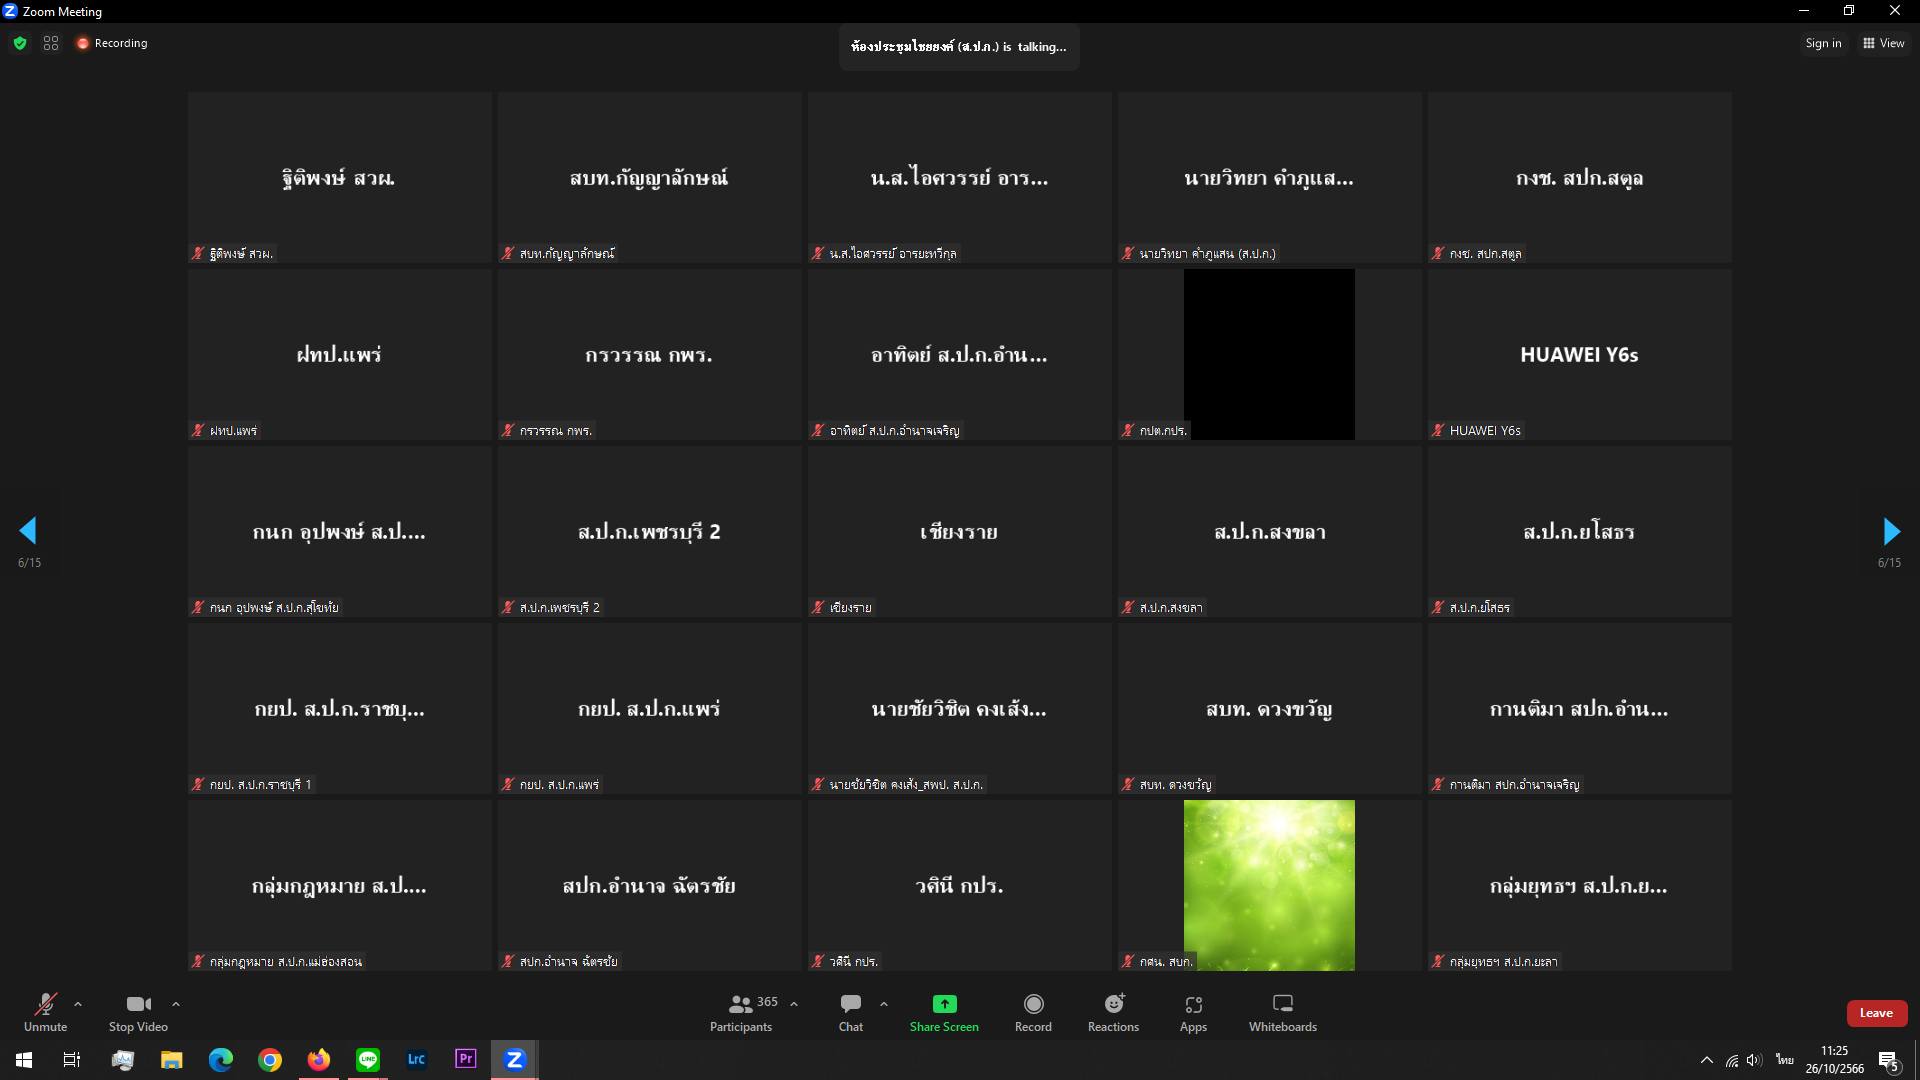The height and width of the screenshot is (1080, 1920).
Task: Click the Zoom taskbar icon
Action: click(x=515, y=1060)
